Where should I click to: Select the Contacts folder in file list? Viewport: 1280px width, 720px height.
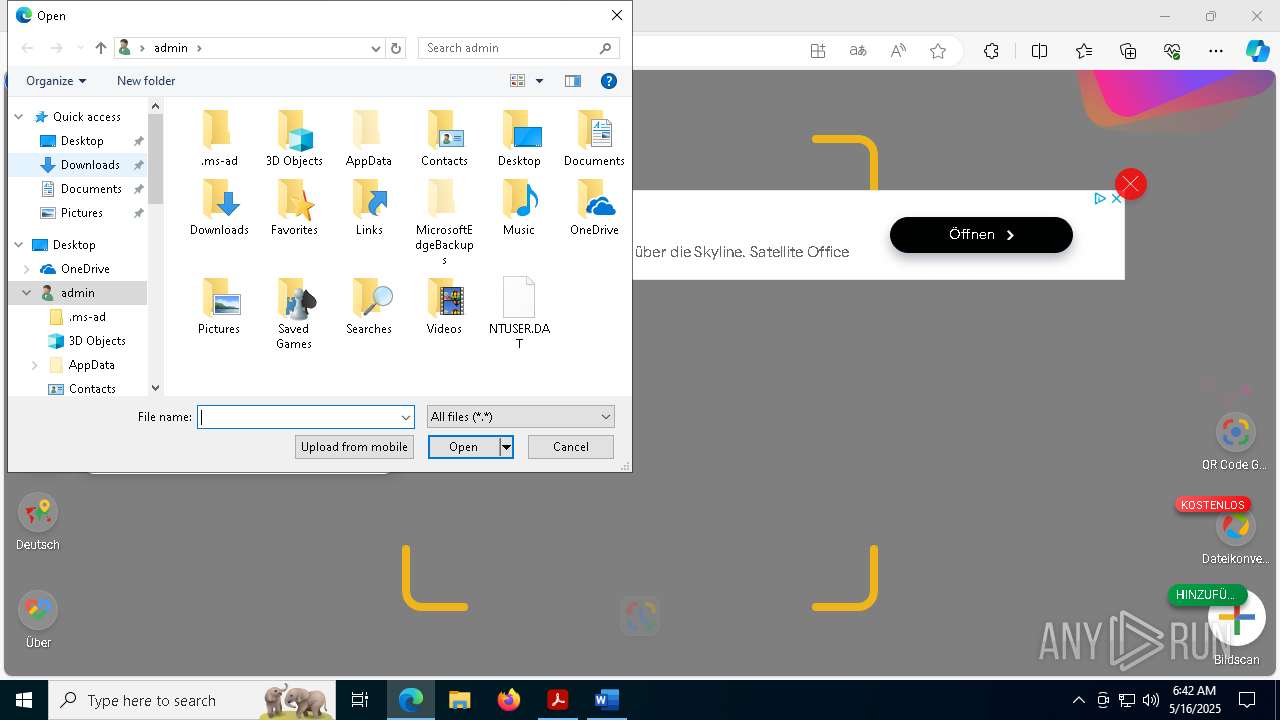(x=444, y=139)
